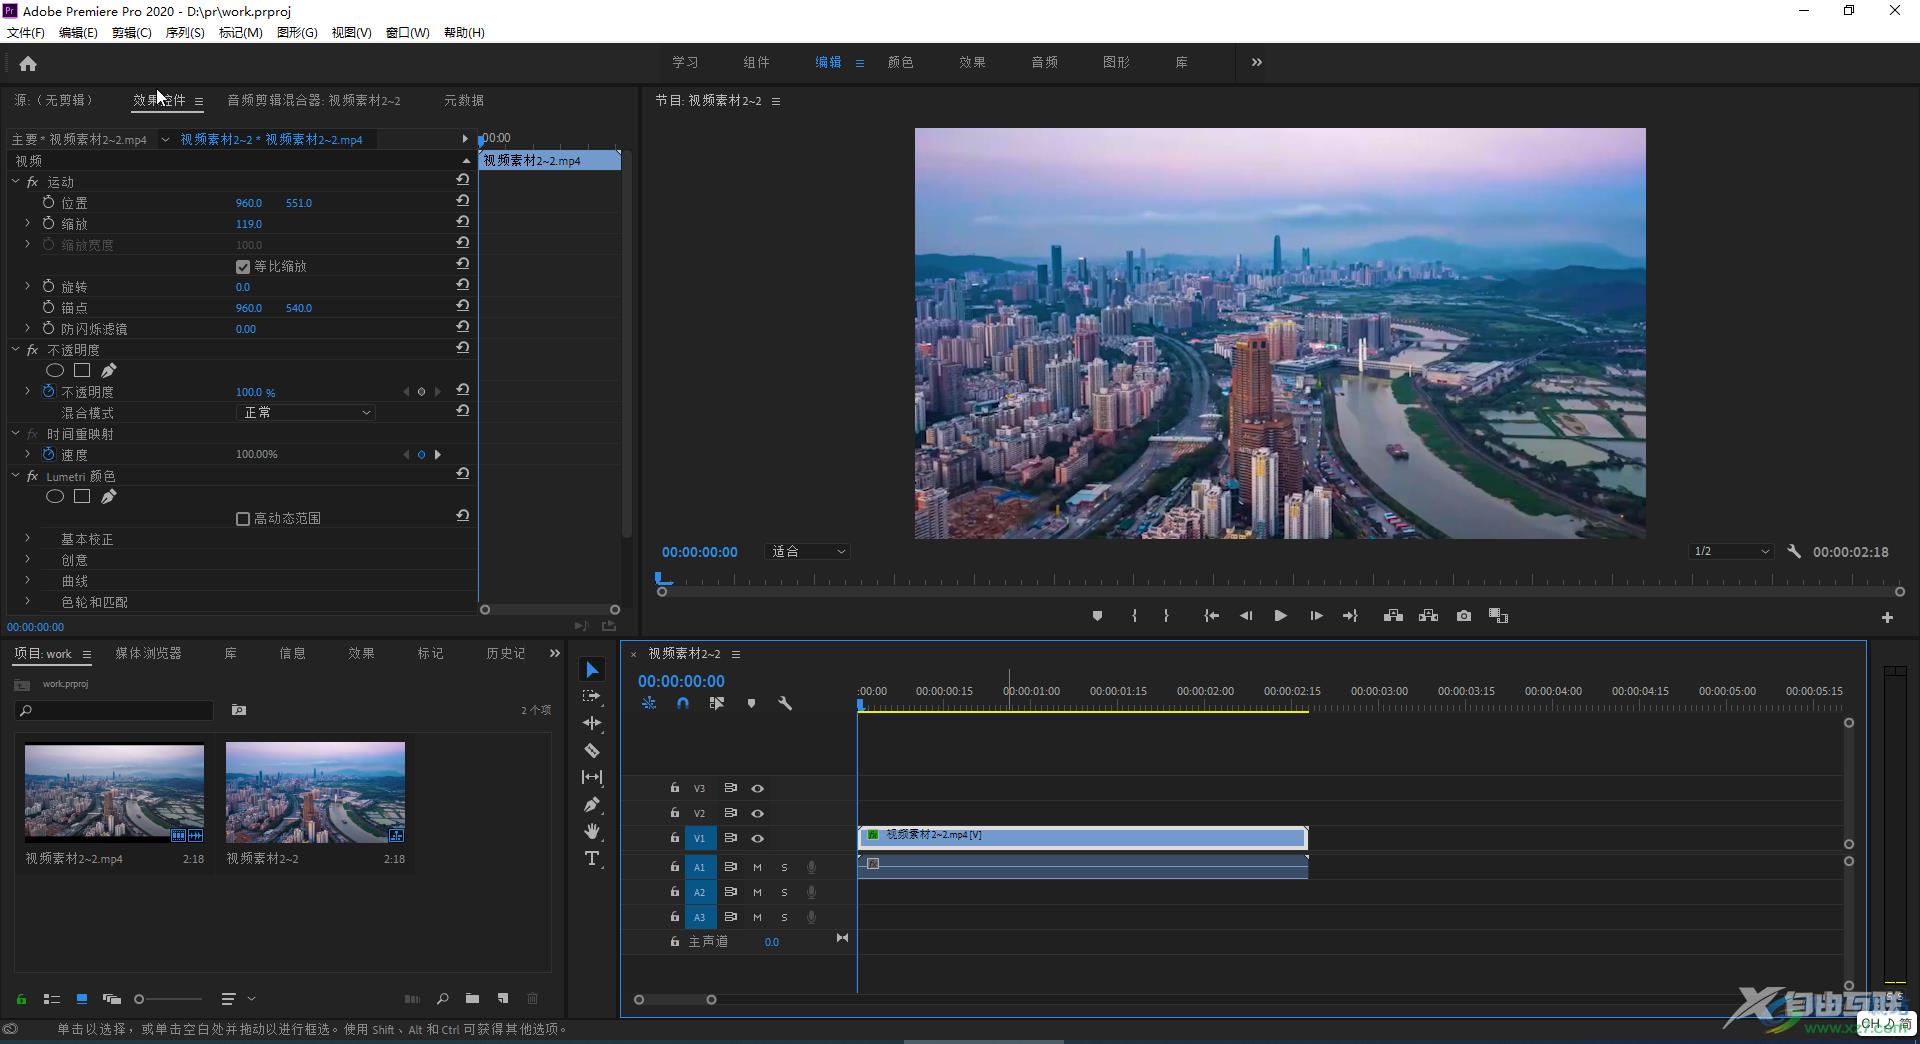The width and height of the screenshot is (1920, 1044).
Task: Expand the Scale property
Action: click(x=27, y=224)
